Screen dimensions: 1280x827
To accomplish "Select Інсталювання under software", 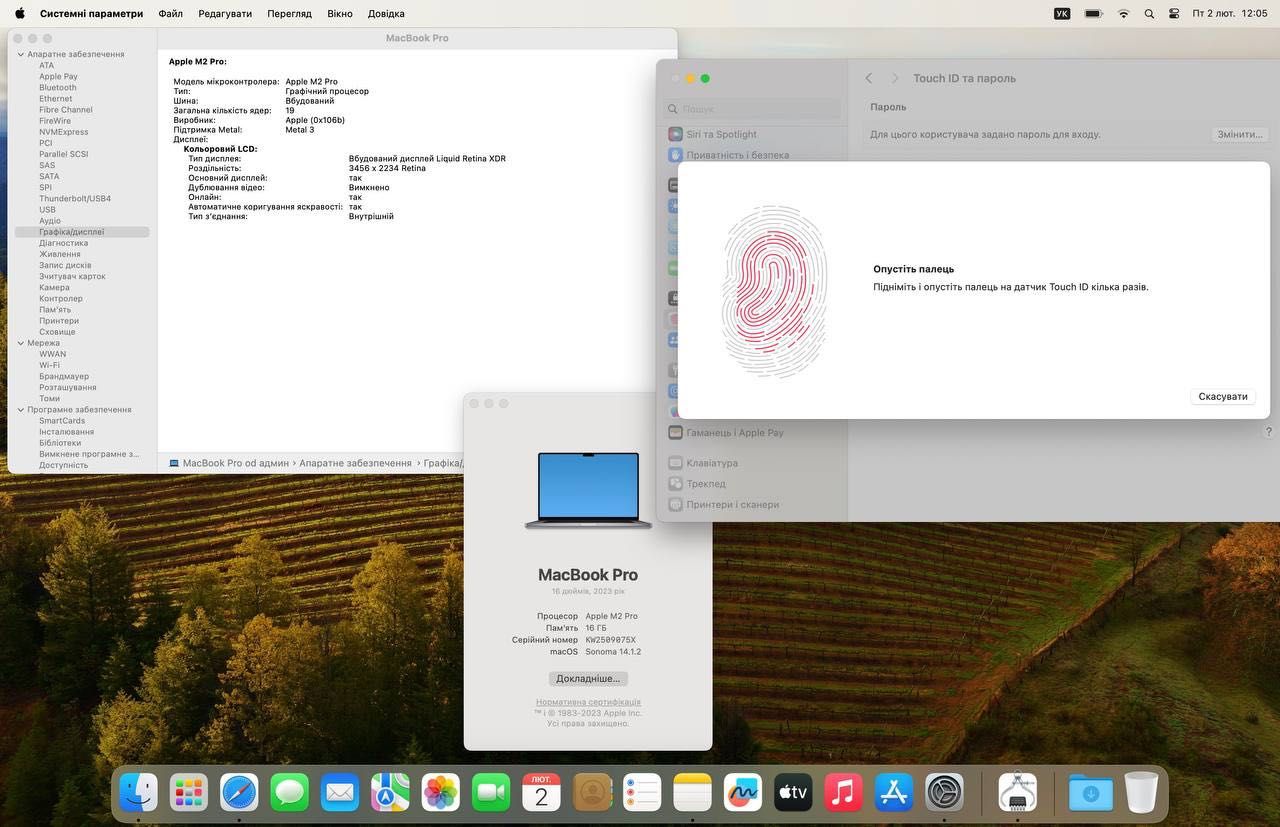I will click(67, 432).
